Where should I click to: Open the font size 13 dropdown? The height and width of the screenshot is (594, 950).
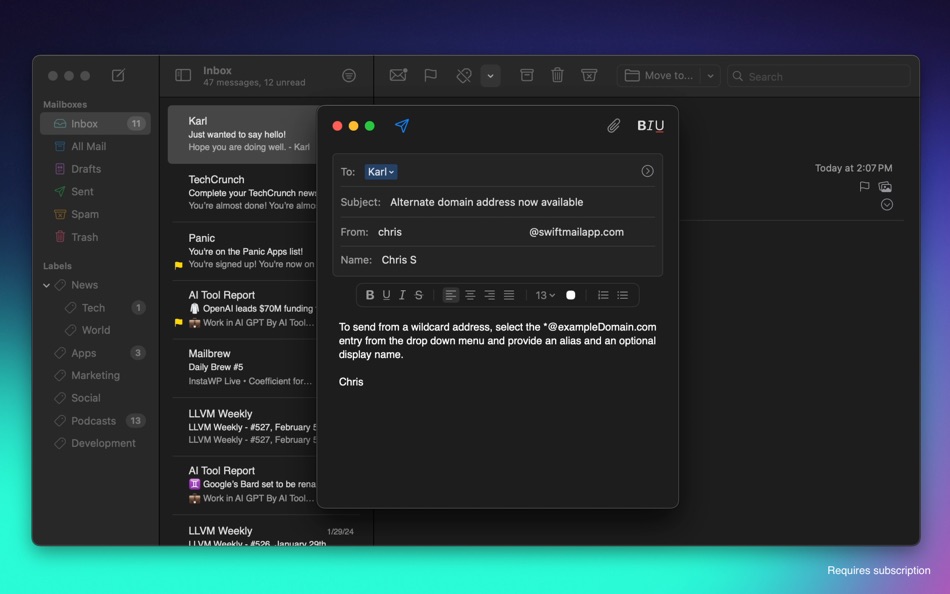[545, 295]
